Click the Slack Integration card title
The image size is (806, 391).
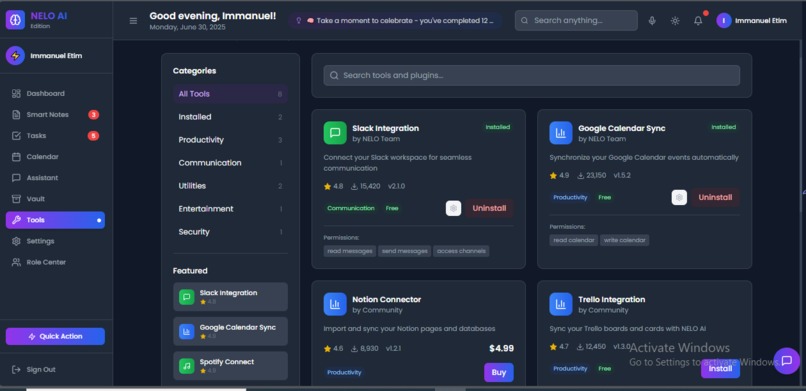(x=386, y=128)
